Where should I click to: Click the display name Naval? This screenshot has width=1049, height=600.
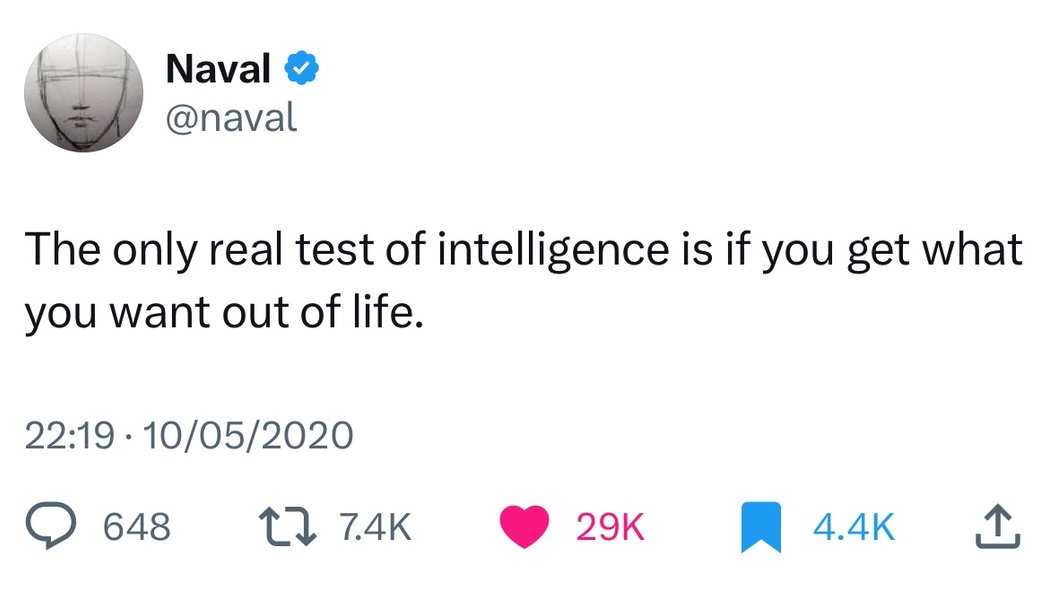(218, 68)
